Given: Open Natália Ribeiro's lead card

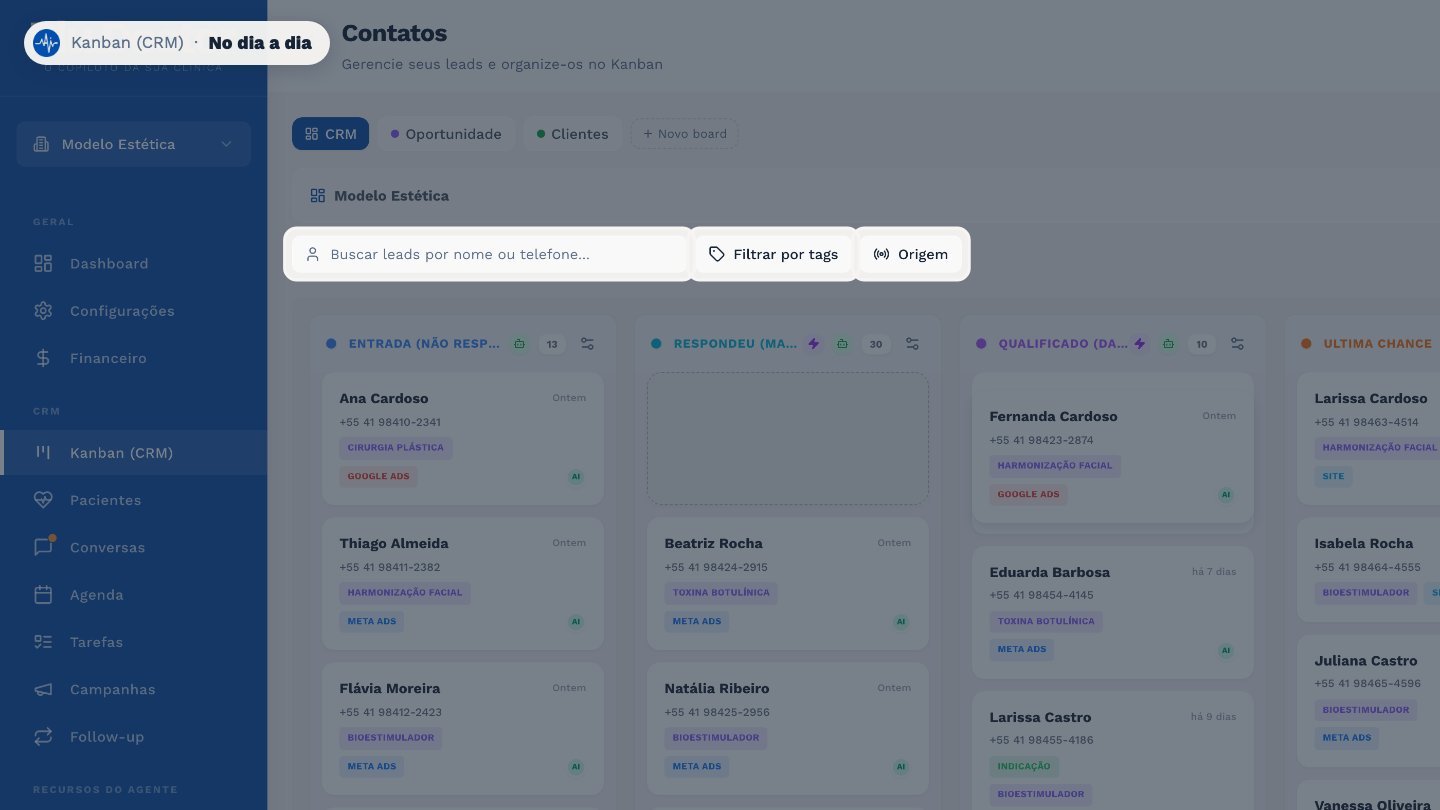Looking at the screenshot, I should 788,729.
